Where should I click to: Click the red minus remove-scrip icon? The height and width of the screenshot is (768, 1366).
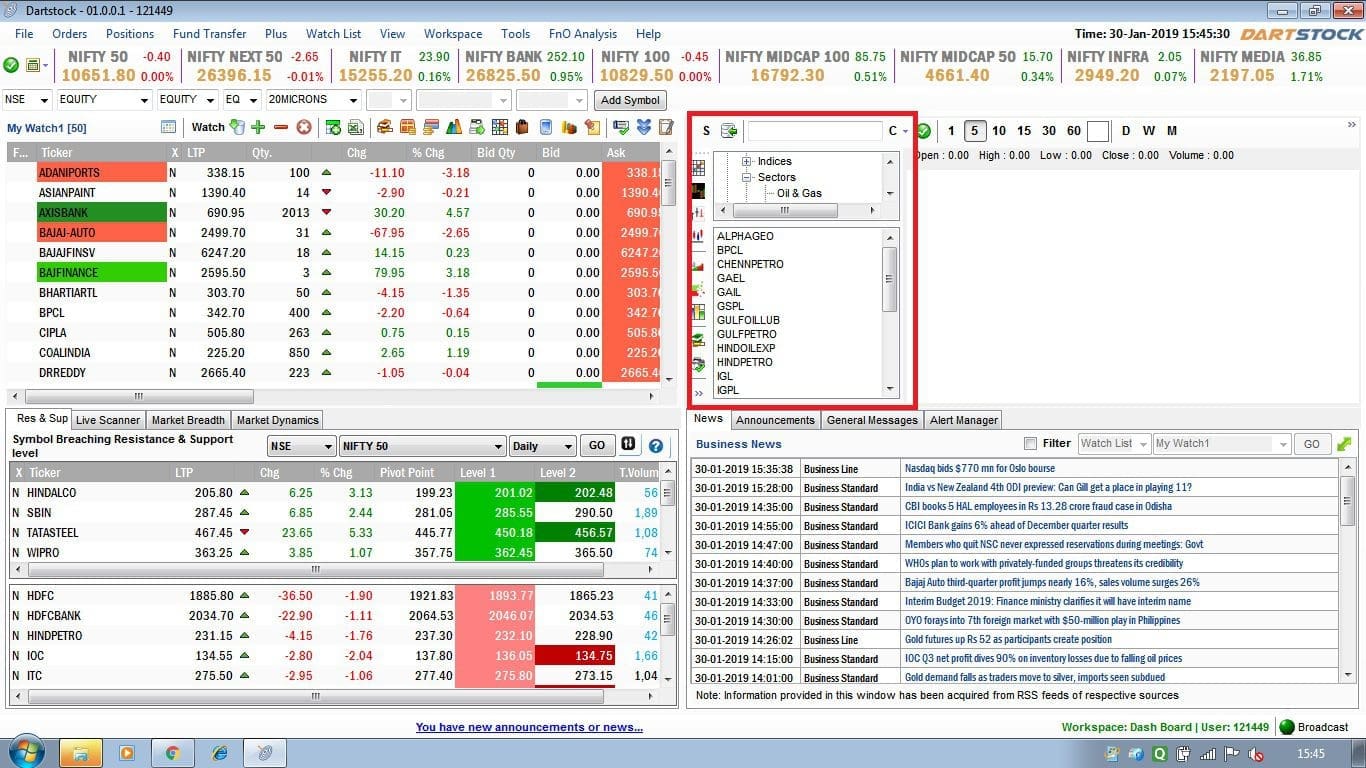click(281, 127)
